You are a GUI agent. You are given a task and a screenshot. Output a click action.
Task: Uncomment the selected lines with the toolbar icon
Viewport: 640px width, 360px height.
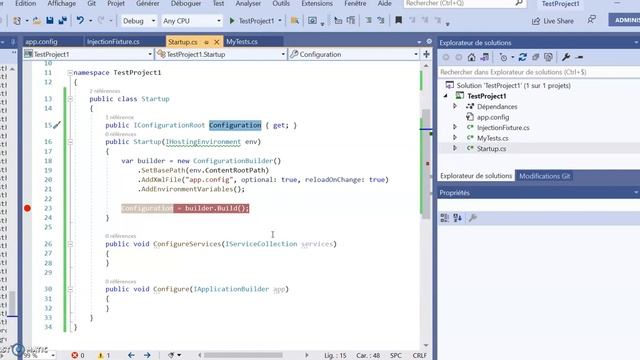381,20
